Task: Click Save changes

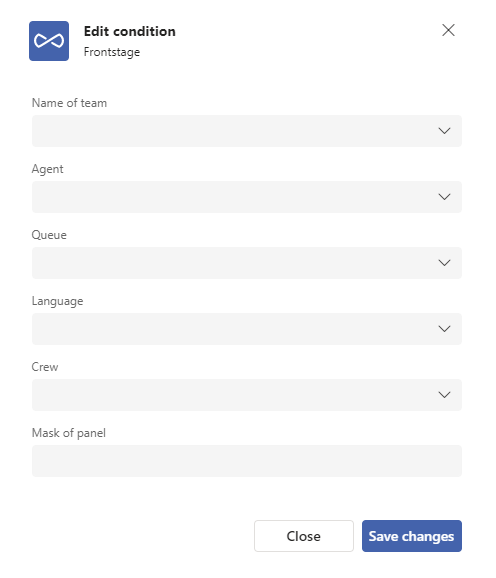Action: coord(412,536)
